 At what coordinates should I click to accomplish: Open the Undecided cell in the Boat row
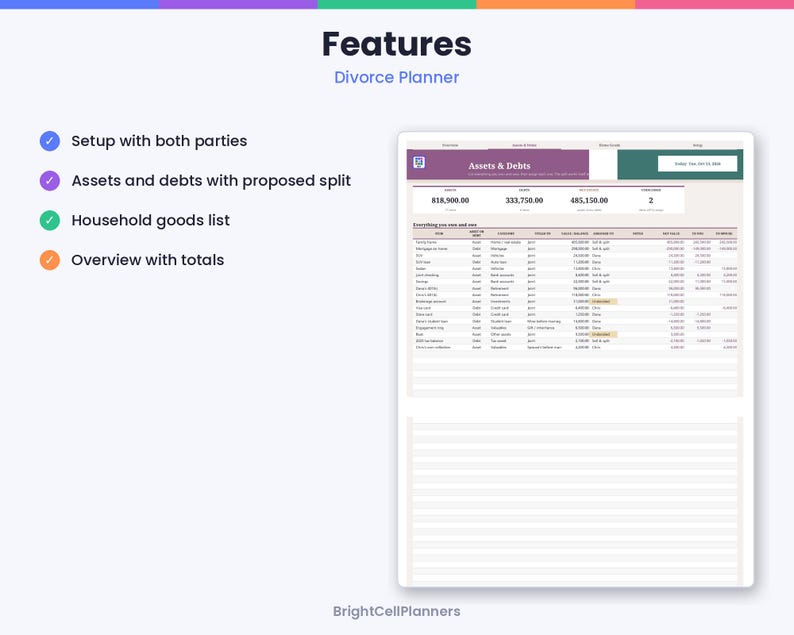604,334
